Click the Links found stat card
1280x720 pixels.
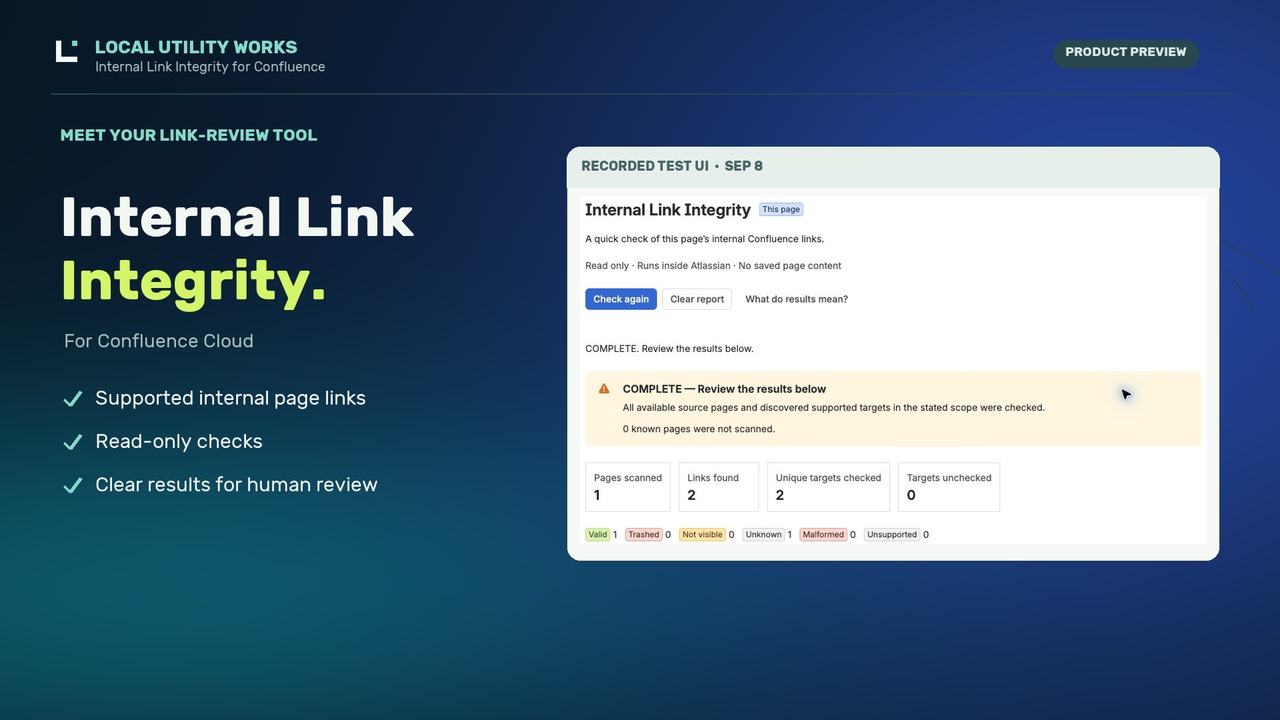[x=719, y=487]
